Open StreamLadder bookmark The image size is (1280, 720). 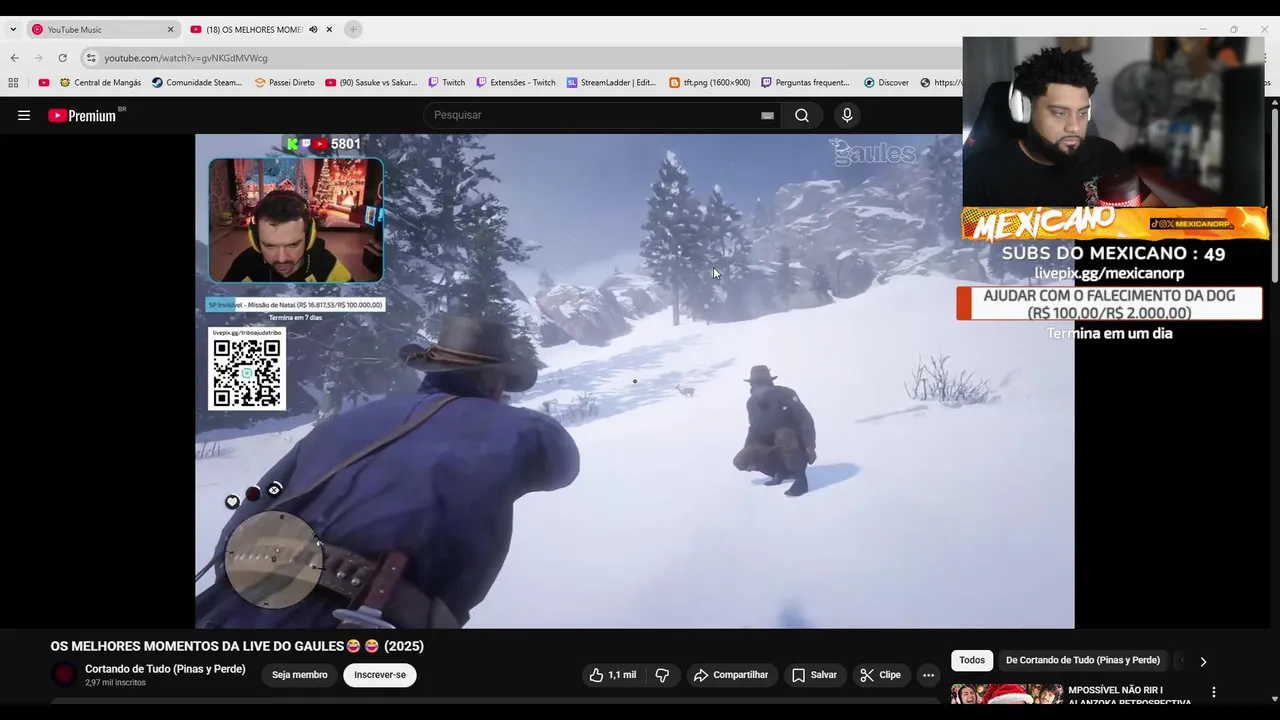click(x=611, y=83)
